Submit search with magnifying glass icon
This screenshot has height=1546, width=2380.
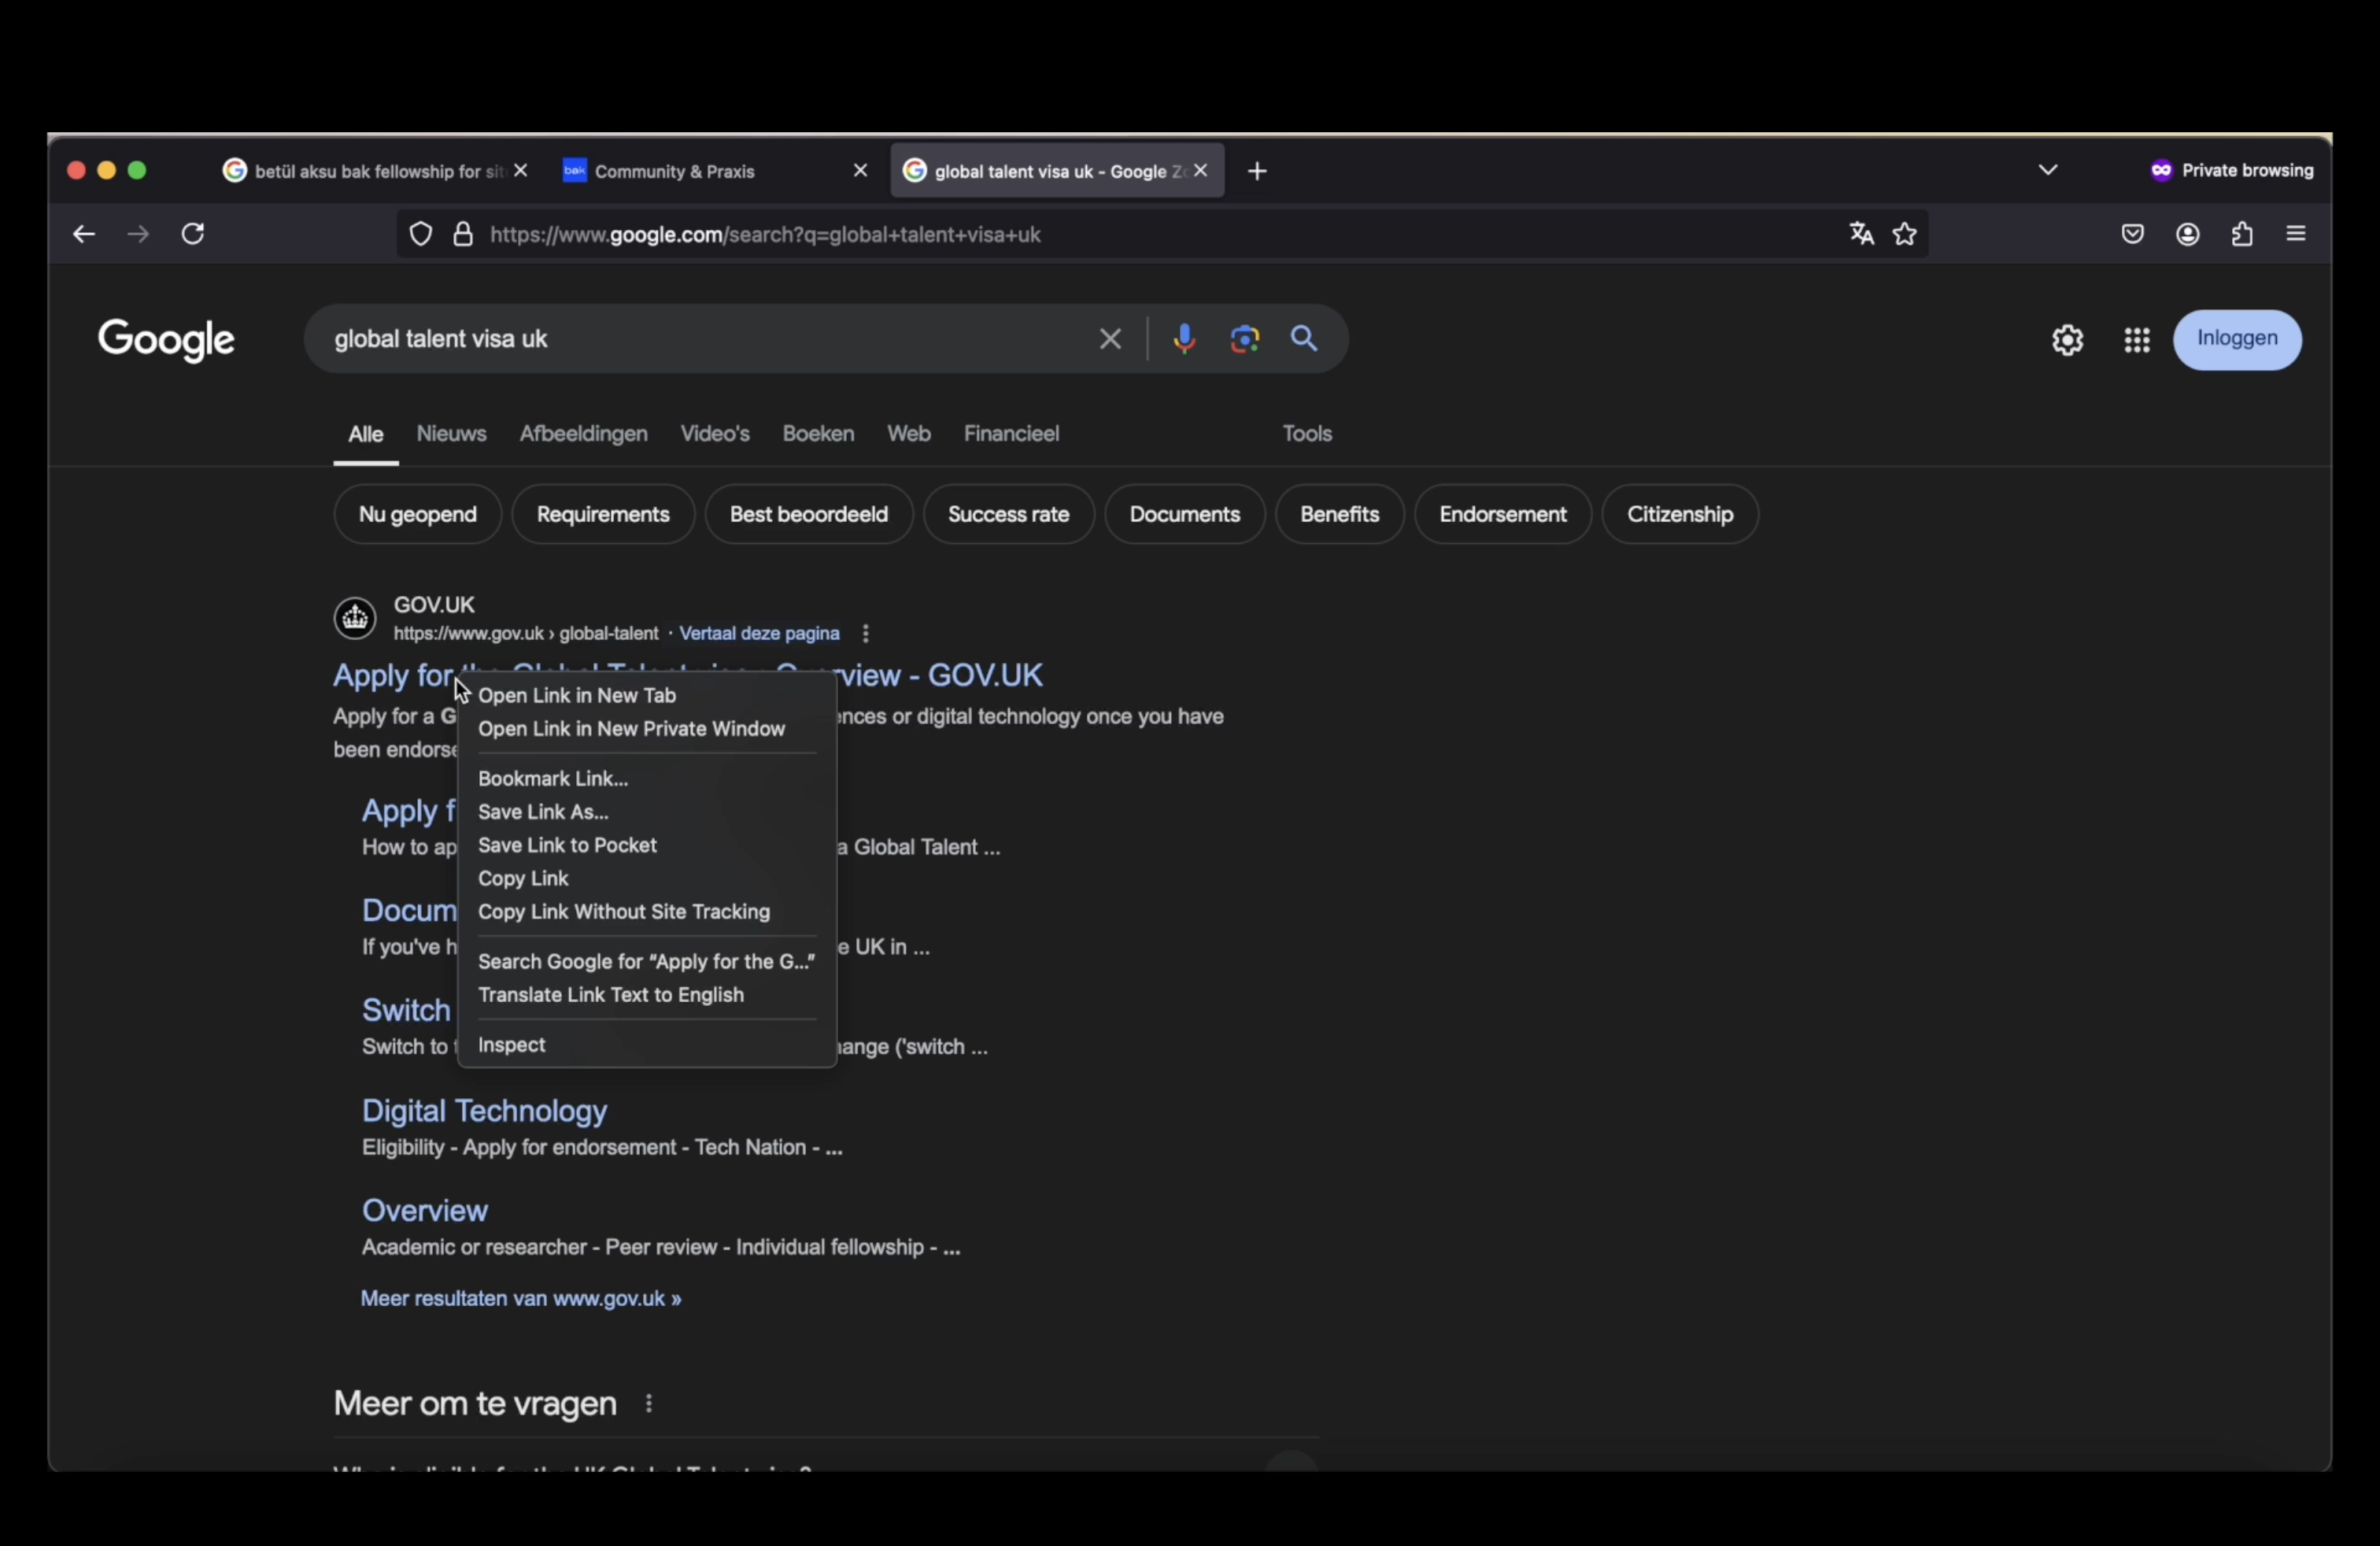[1304, 339]
